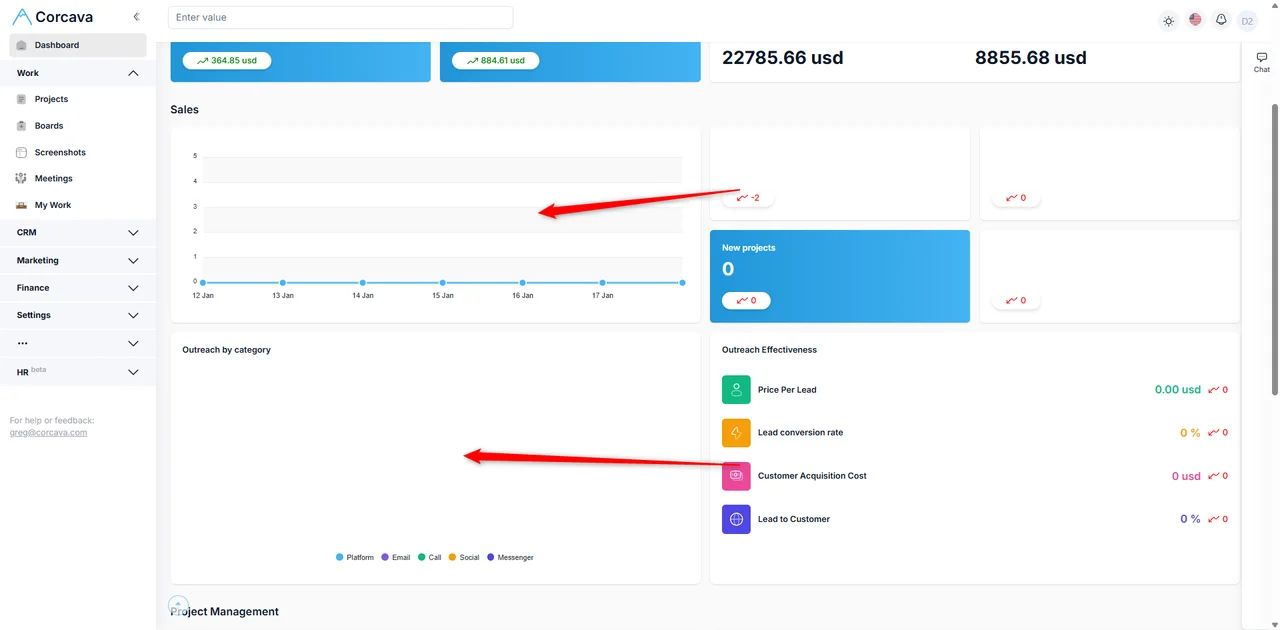Click the Lead to Customer globe icon
1280x630 pixels.
(x=736, y=519)
